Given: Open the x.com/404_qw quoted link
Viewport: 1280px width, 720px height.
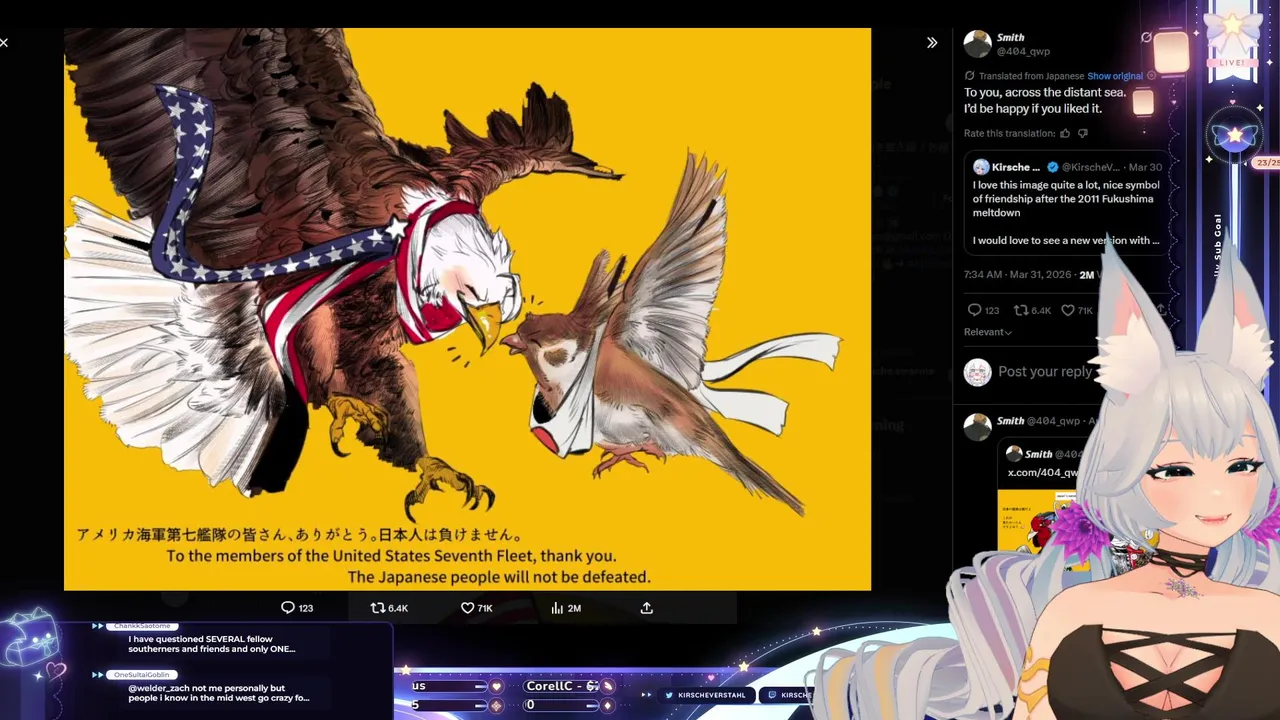Looking at the screenshot, I should [x=1043, y=472].
